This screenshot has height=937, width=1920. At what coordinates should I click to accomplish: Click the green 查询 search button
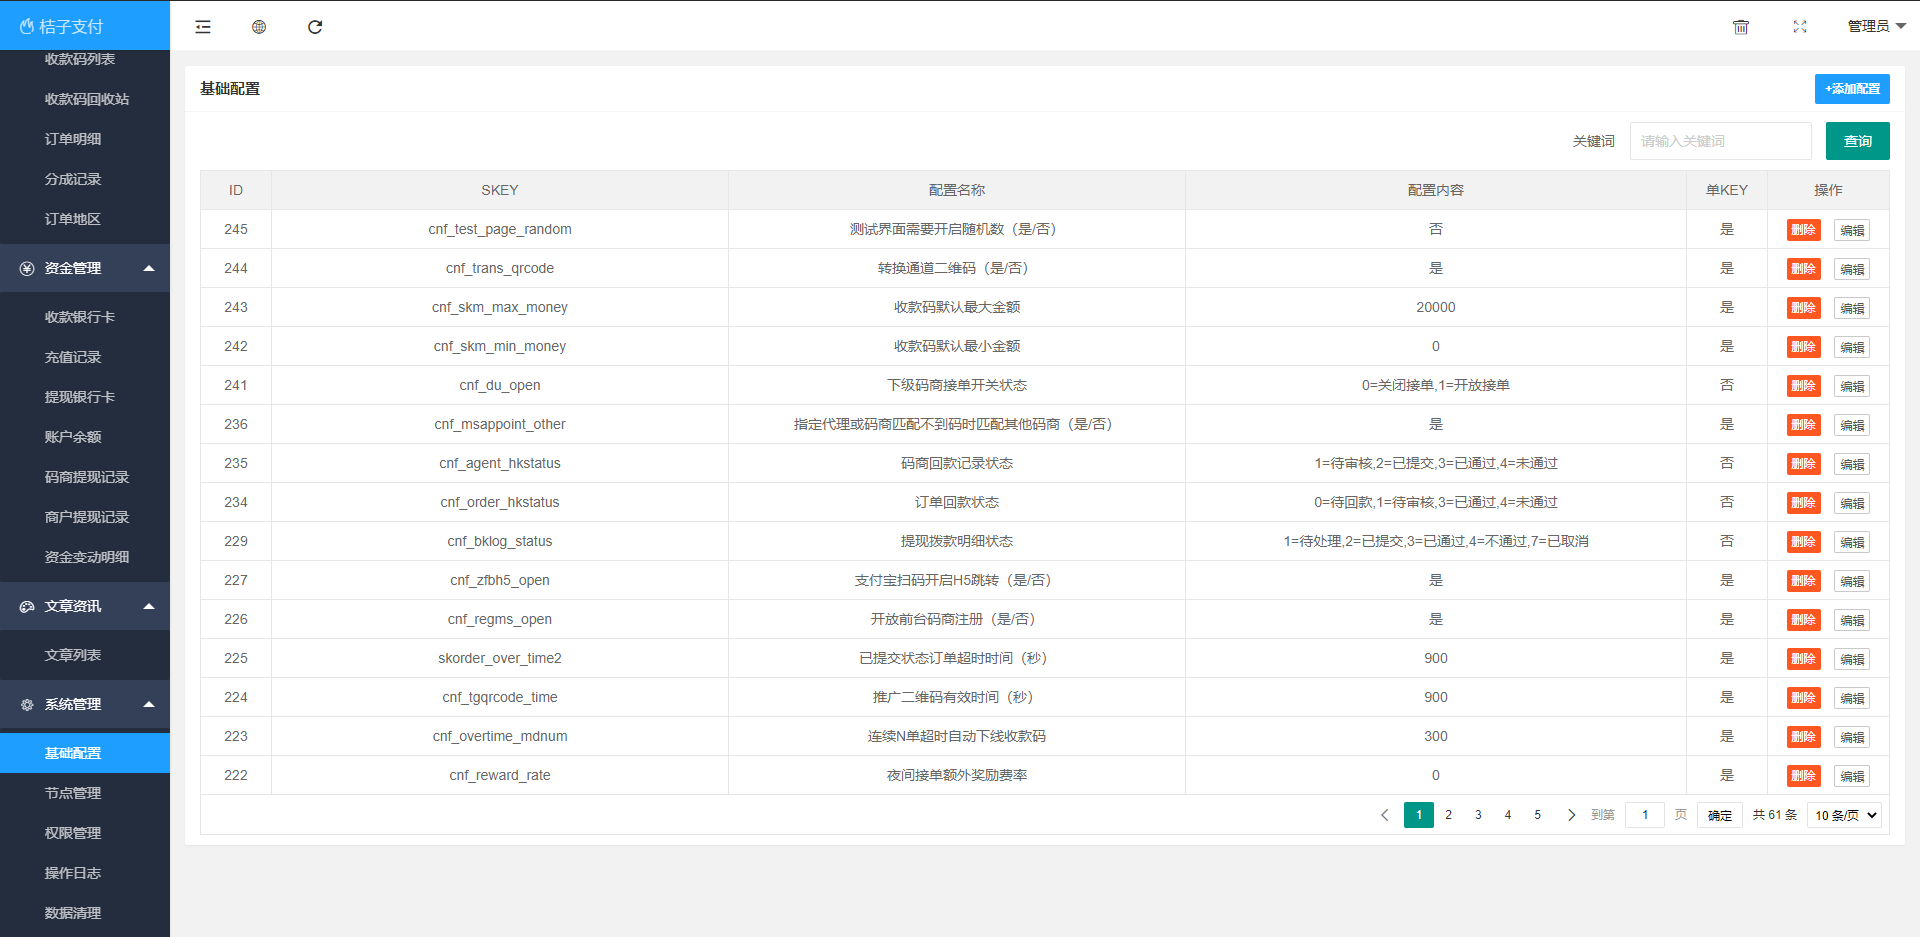coord(1857,141)
